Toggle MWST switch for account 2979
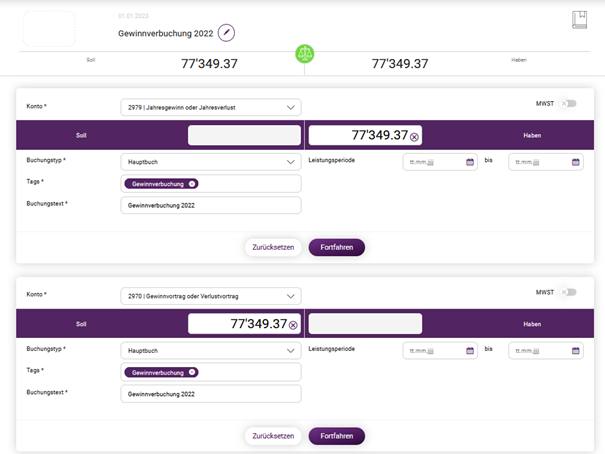Image resolution: width=605 pixels, height=454 pixels. [x=568, y=103]
